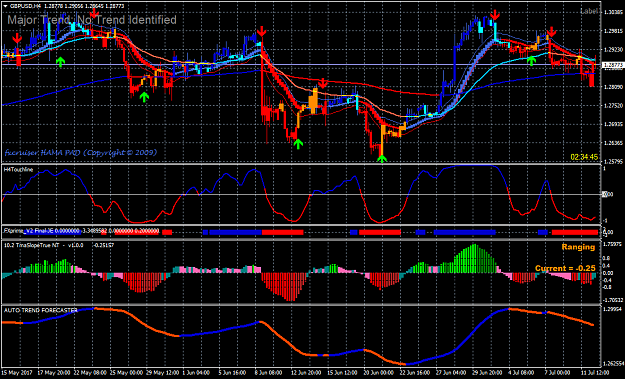This screenshot has width=625, height=379.
Task: Select green buy arrow under the late-May low
Action: pyautogui.click(x=144, y=96)
